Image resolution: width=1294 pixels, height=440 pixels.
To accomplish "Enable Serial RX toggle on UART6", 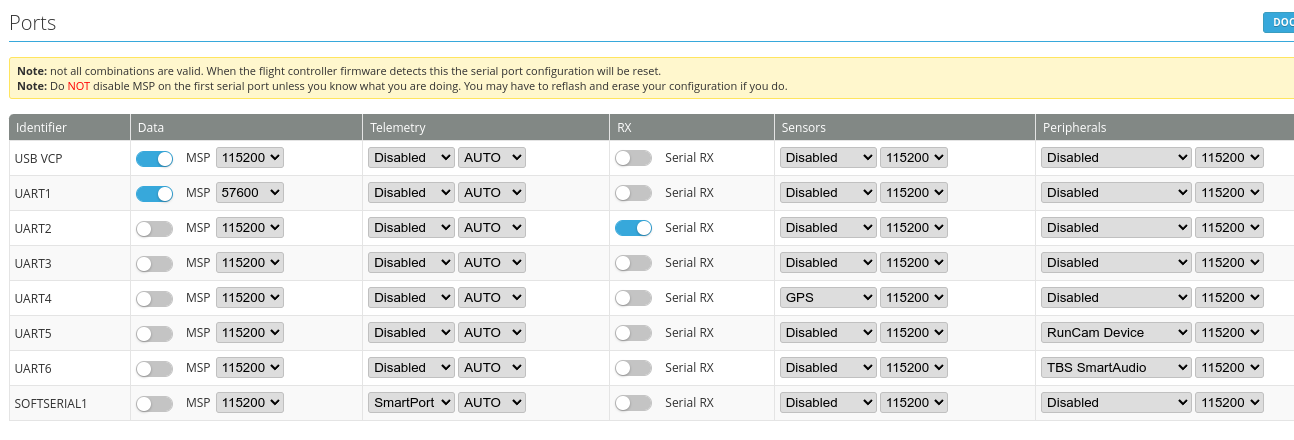I will point(633,368).
